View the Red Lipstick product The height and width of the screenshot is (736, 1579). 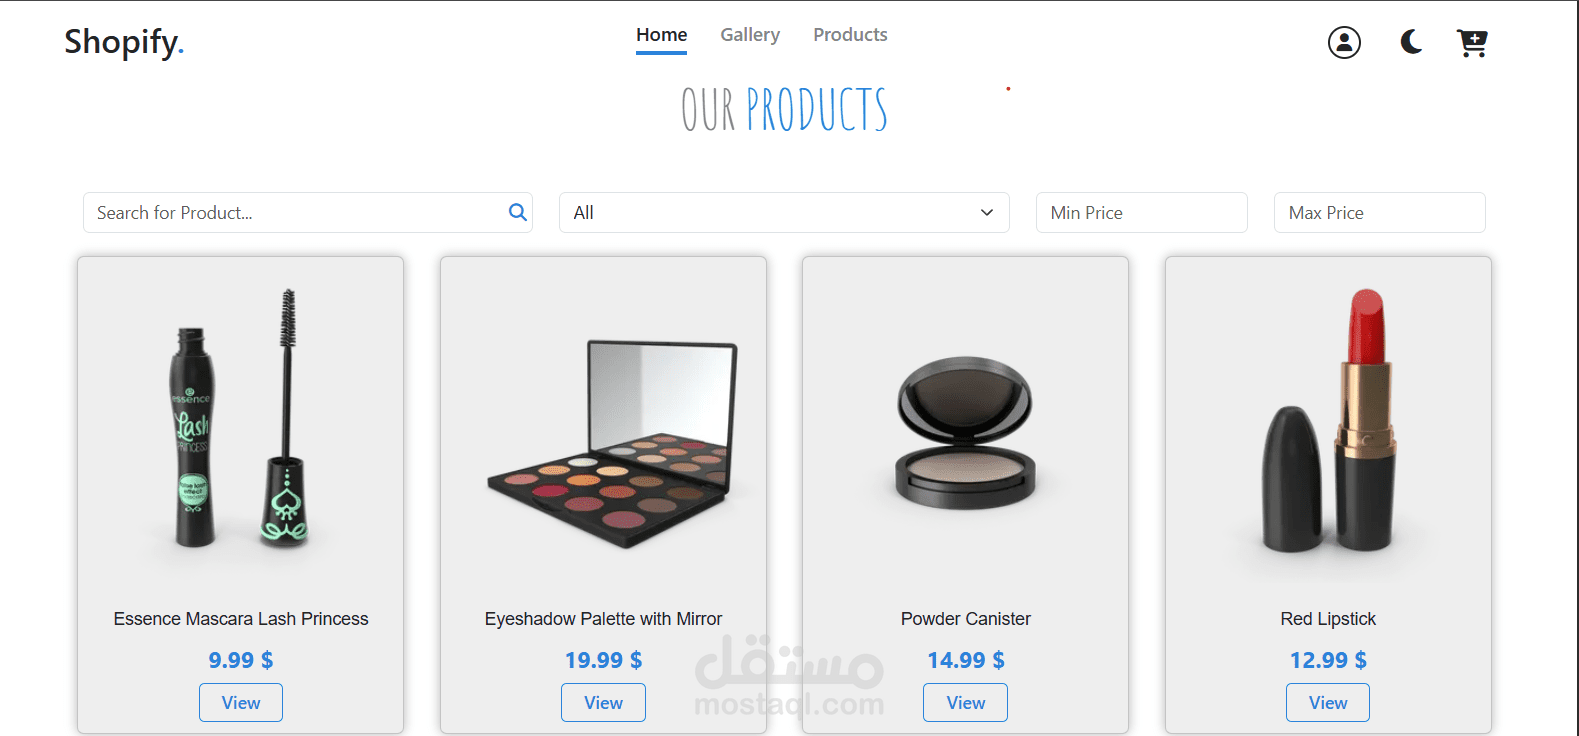click(x=1328, y=702)
